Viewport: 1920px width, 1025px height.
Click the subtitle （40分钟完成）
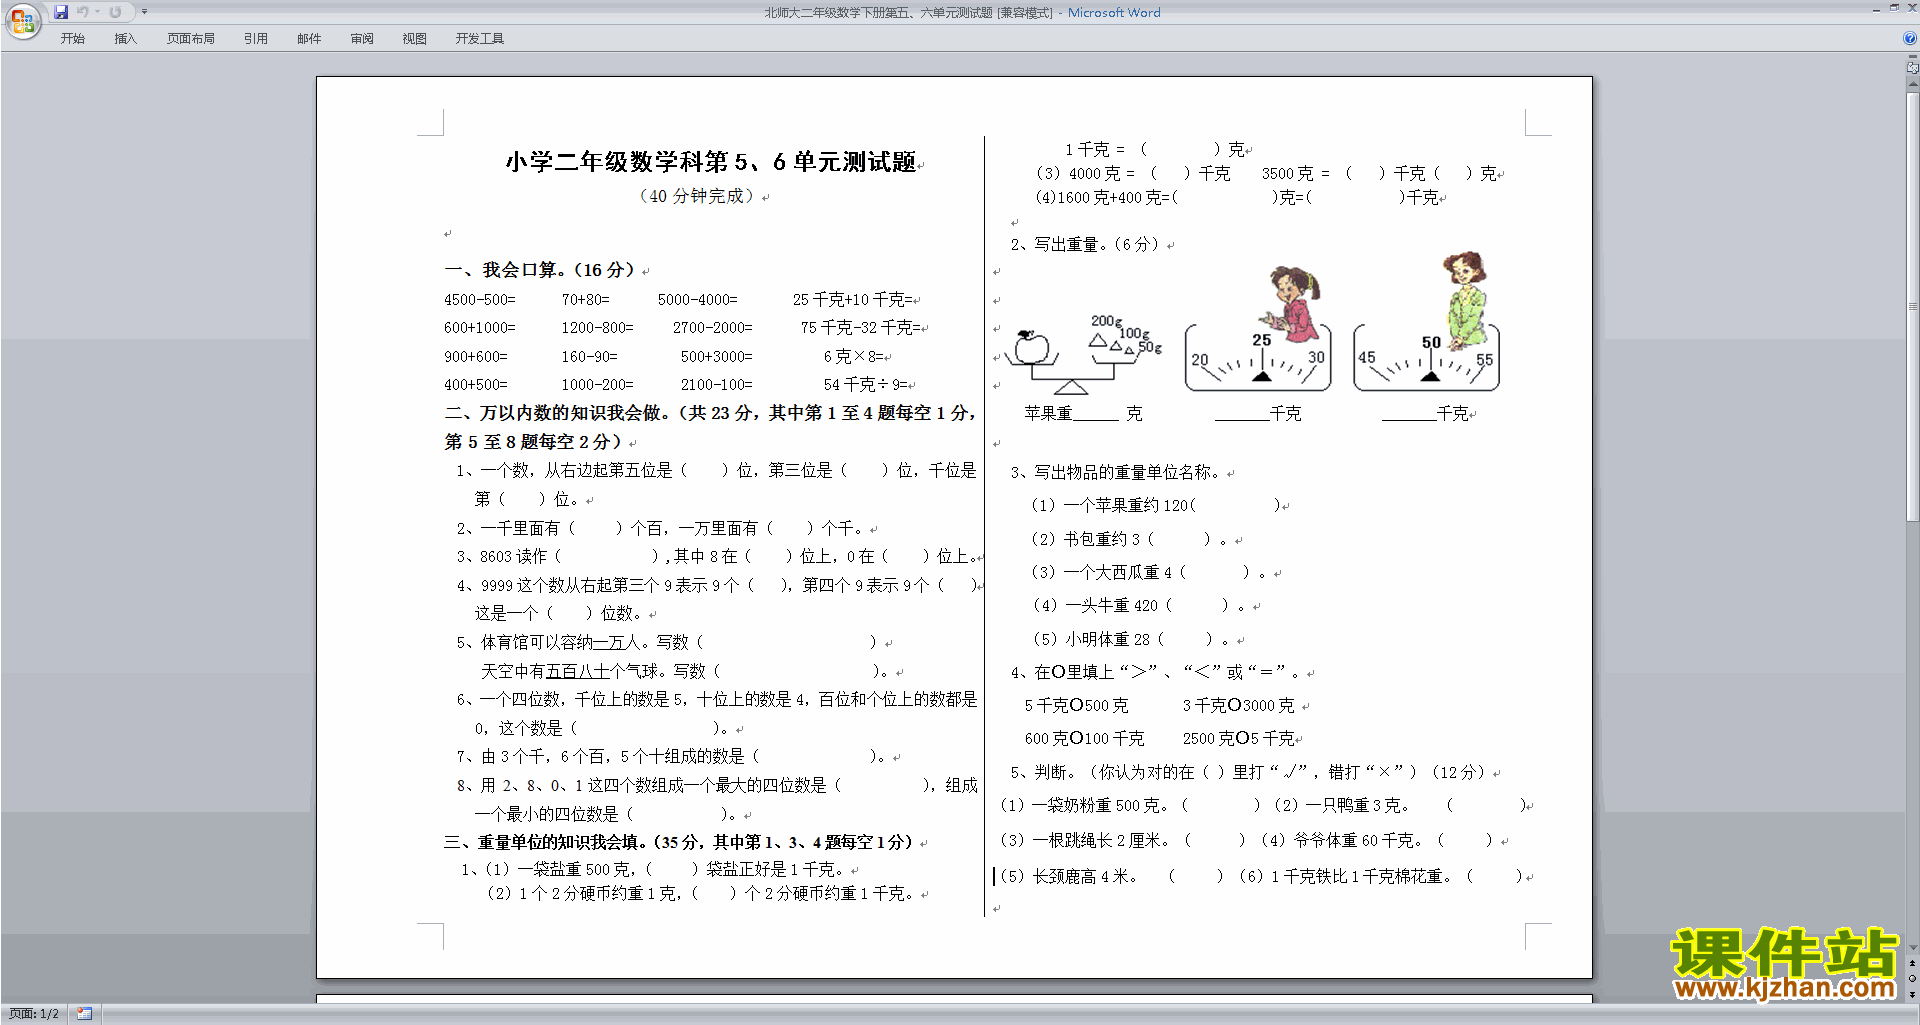coord(696,196)
